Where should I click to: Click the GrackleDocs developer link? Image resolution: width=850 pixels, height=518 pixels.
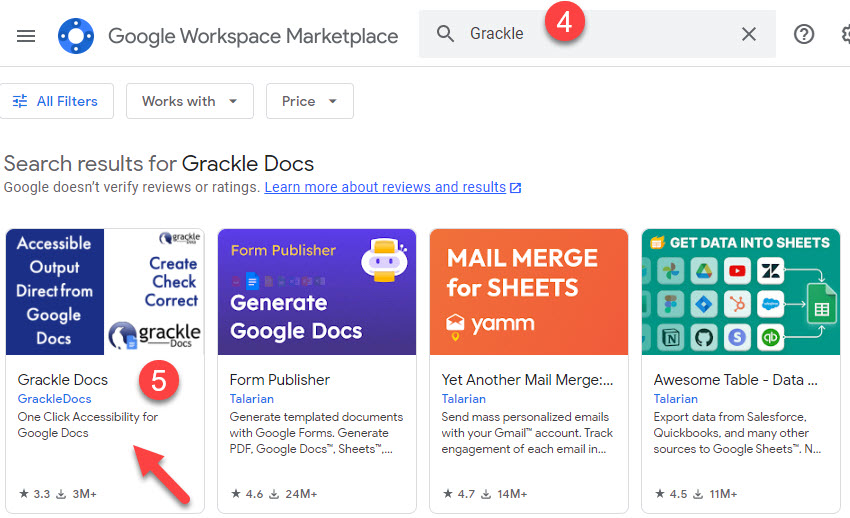[55, 399]
